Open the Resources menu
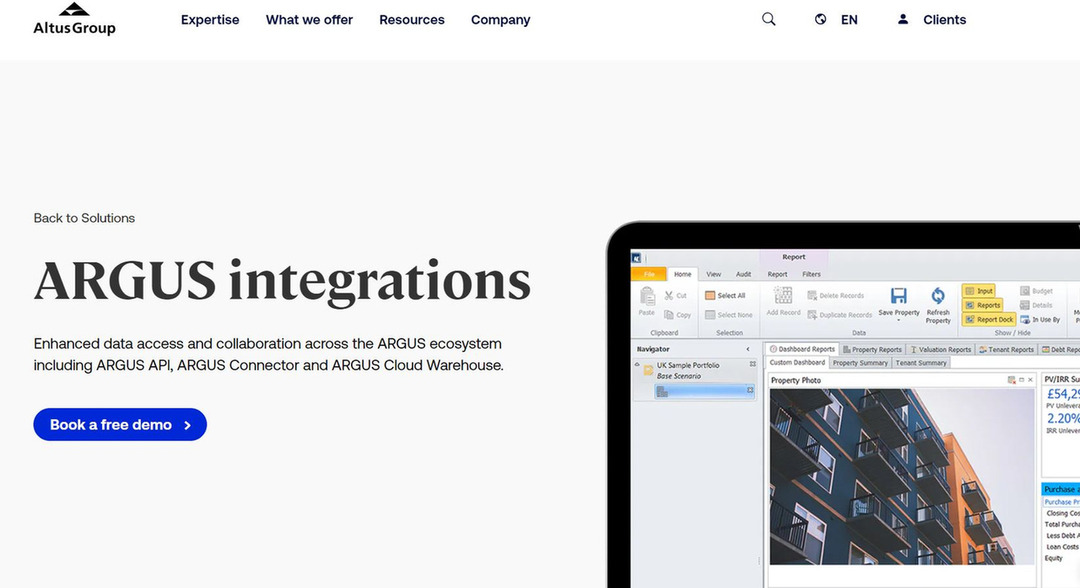 (412, 20)
